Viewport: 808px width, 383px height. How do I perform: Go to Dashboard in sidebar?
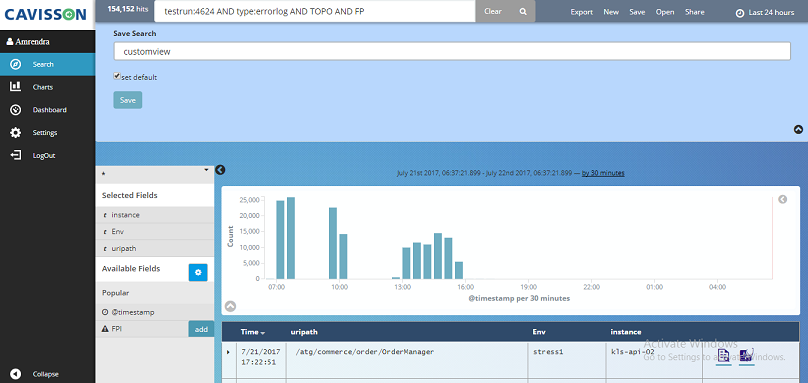point(47,110)
